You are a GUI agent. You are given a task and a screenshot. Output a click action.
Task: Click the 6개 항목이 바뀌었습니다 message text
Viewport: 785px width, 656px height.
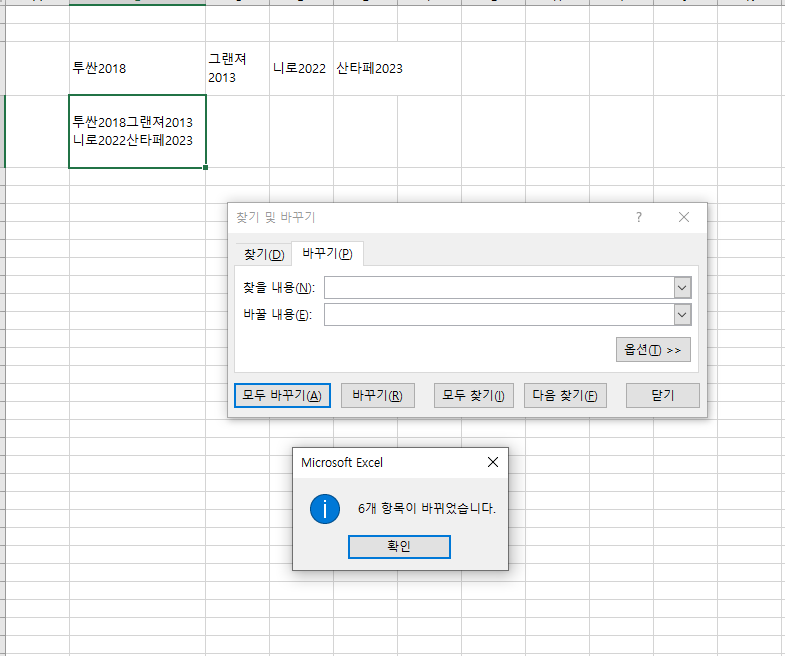[x=427, y=509]
